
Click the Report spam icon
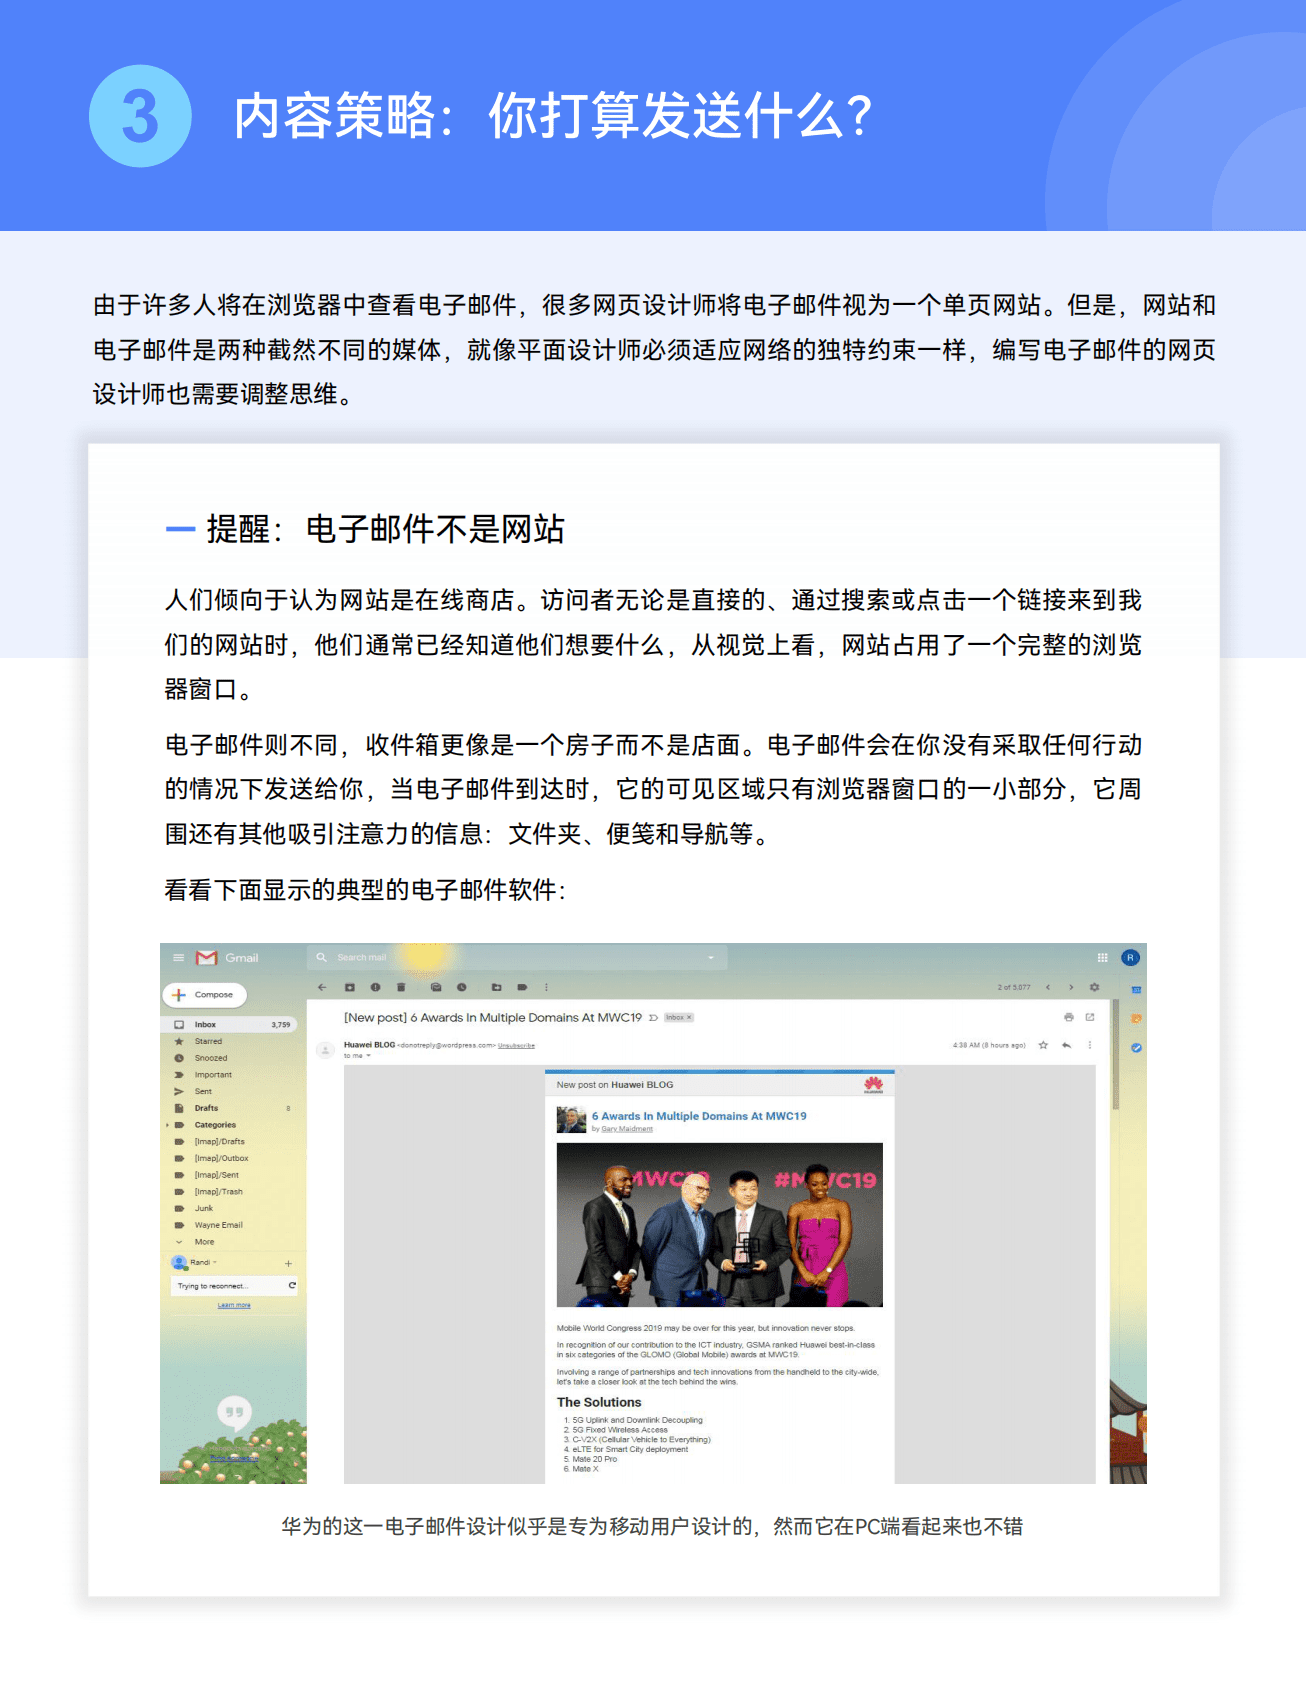(376, 987)
